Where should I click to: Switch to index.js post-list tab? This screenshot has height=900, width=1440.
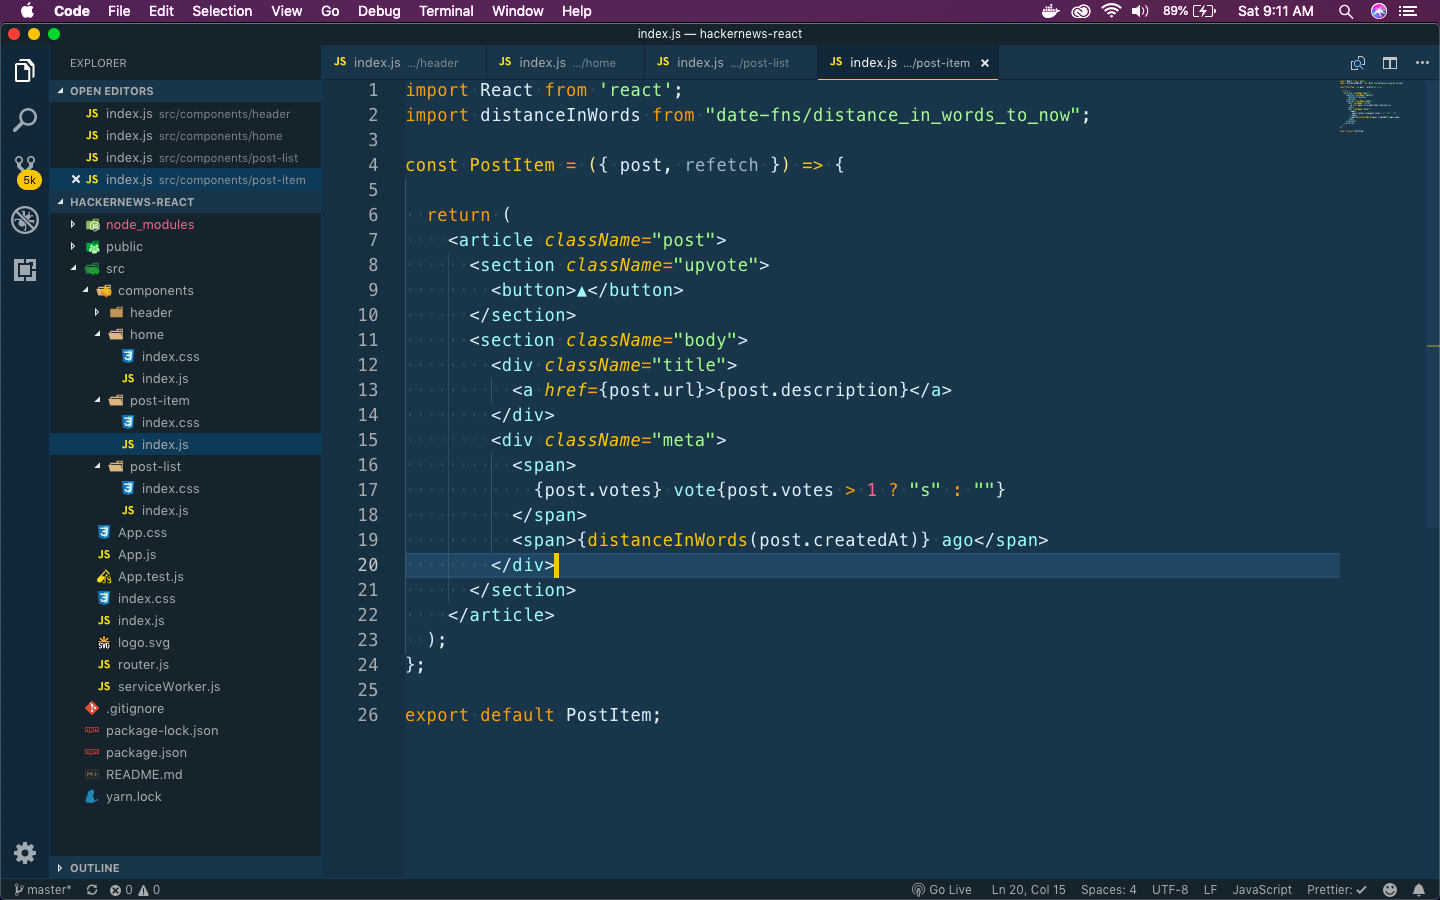730,63
